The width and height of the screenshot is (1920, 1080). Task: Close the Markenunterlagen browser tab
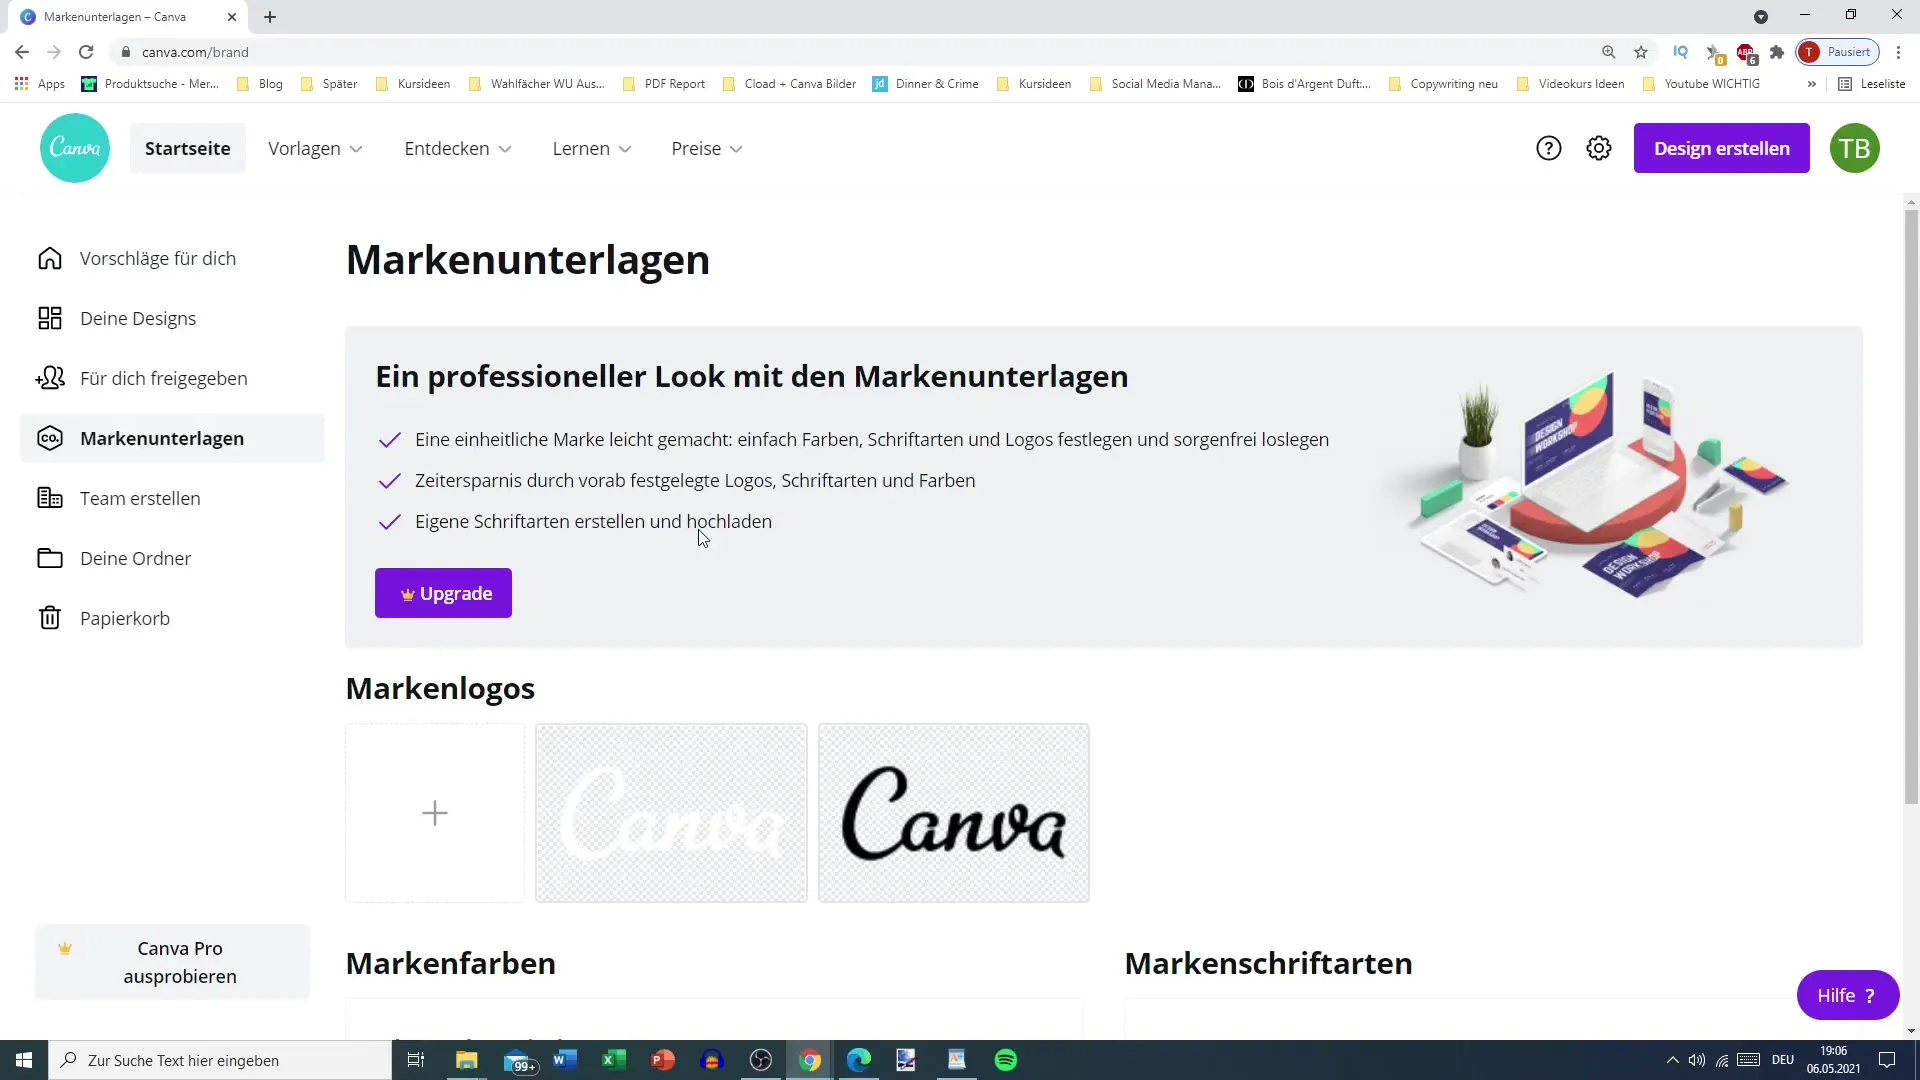click(232, 17)
